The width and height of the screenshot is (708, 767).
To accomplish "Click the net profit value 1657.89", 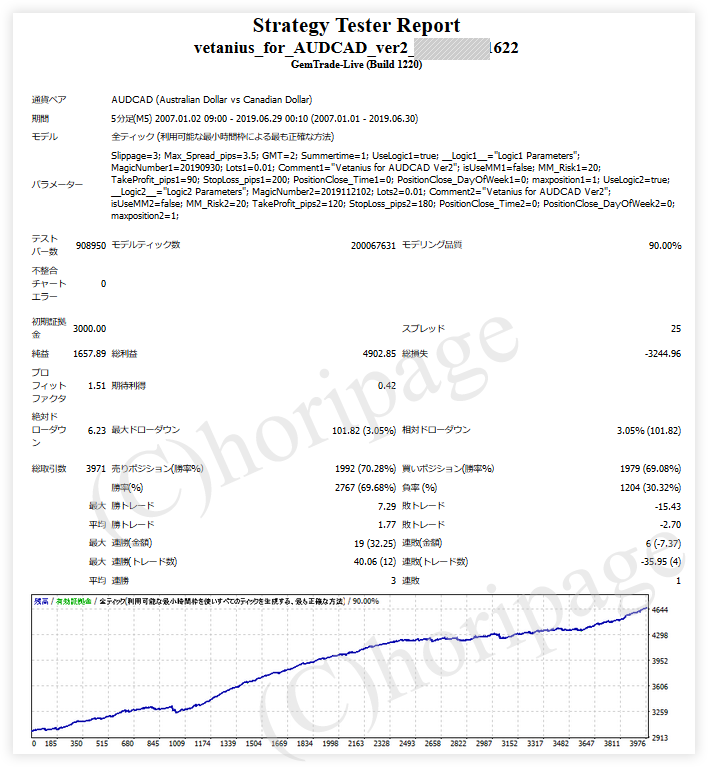I will (x=90, y=354).
